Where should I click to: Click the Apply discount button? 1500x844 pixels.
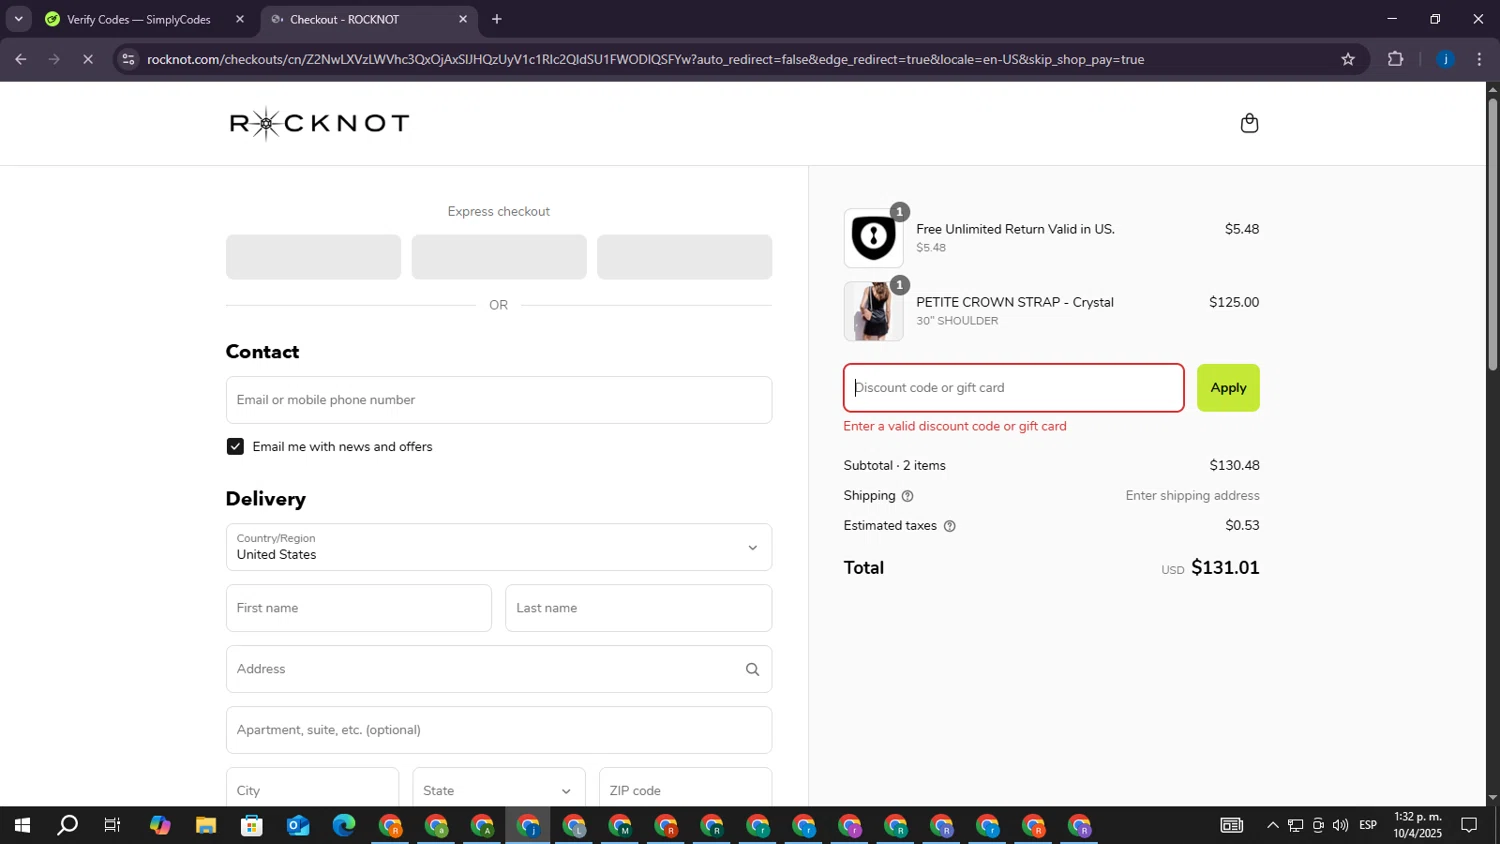[1228, 388]
